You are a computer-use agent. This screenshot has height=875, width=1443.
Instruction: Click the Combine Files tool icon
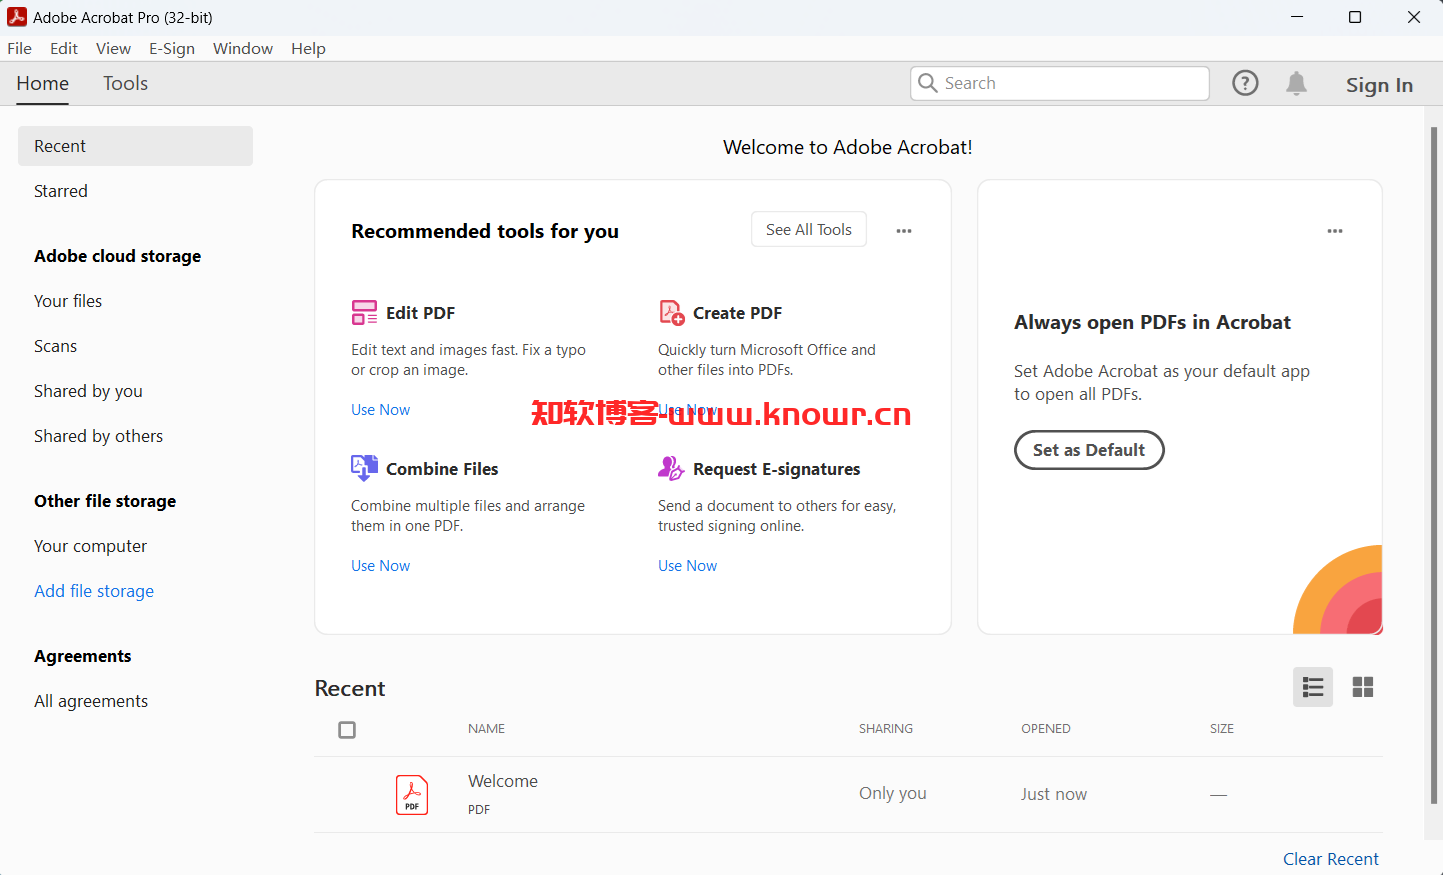coord(364,468)
